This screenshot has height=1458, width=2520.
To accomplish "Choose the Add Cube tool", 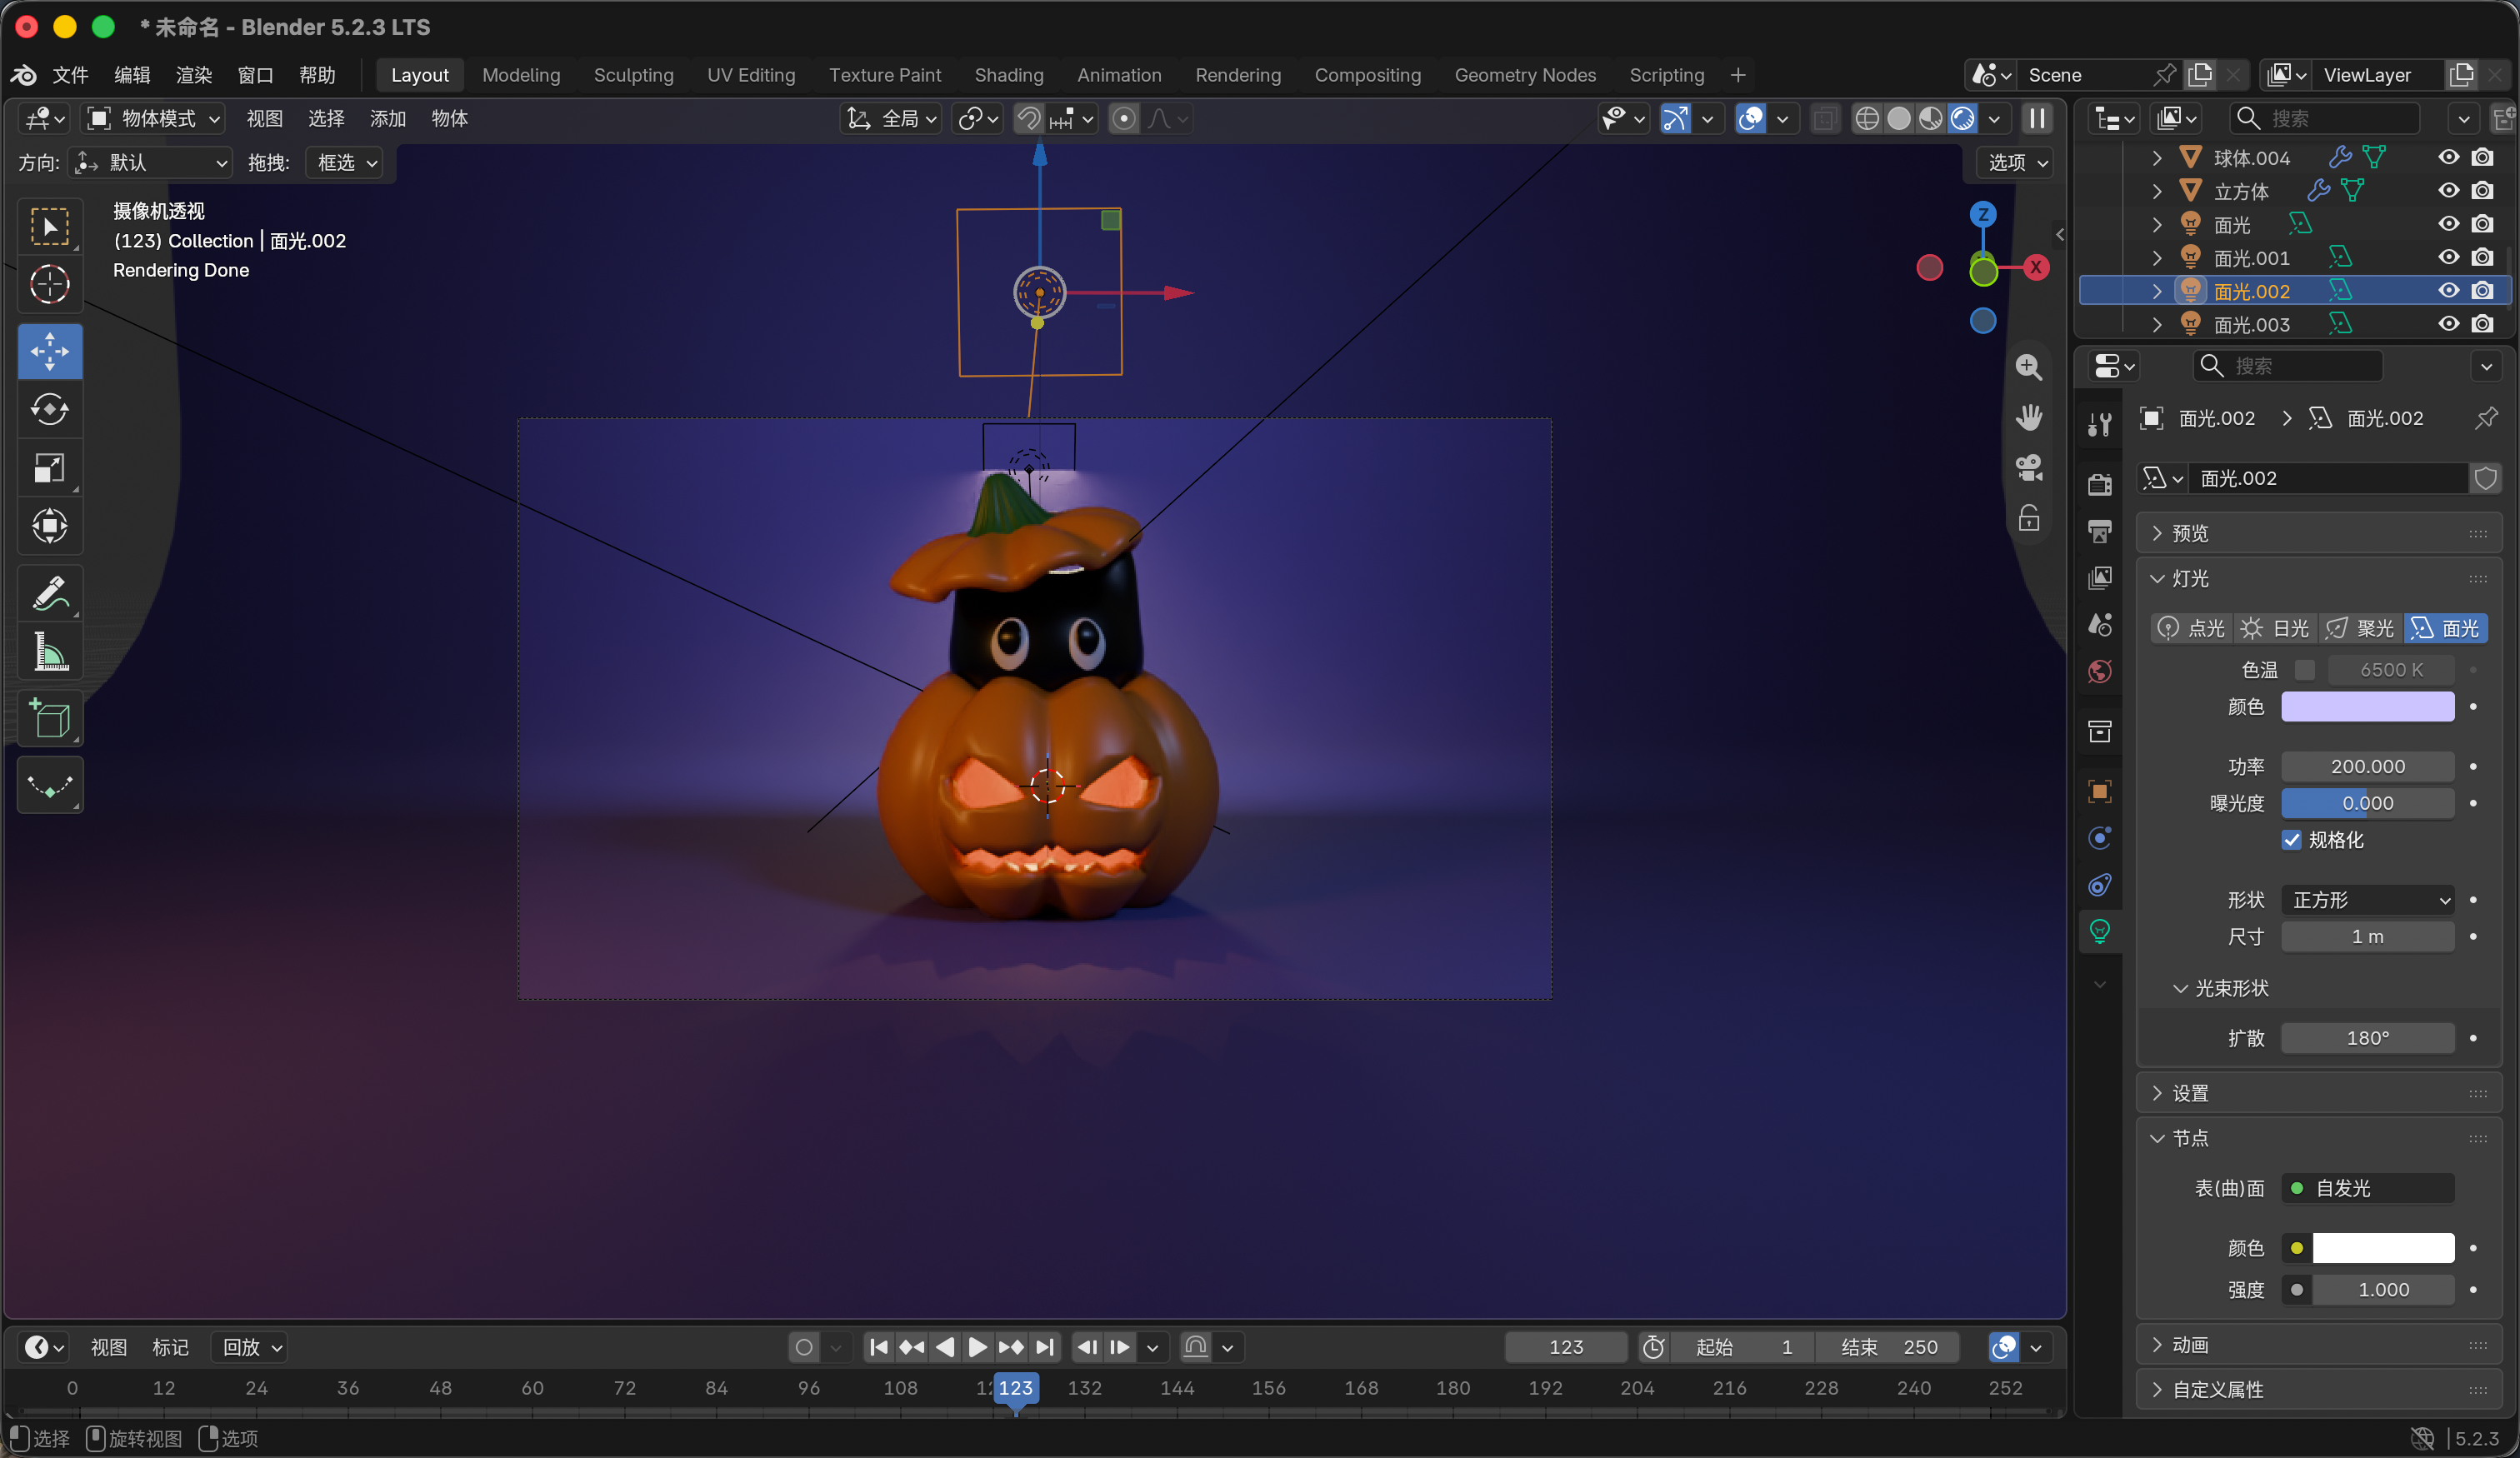I will pos(50,718).
